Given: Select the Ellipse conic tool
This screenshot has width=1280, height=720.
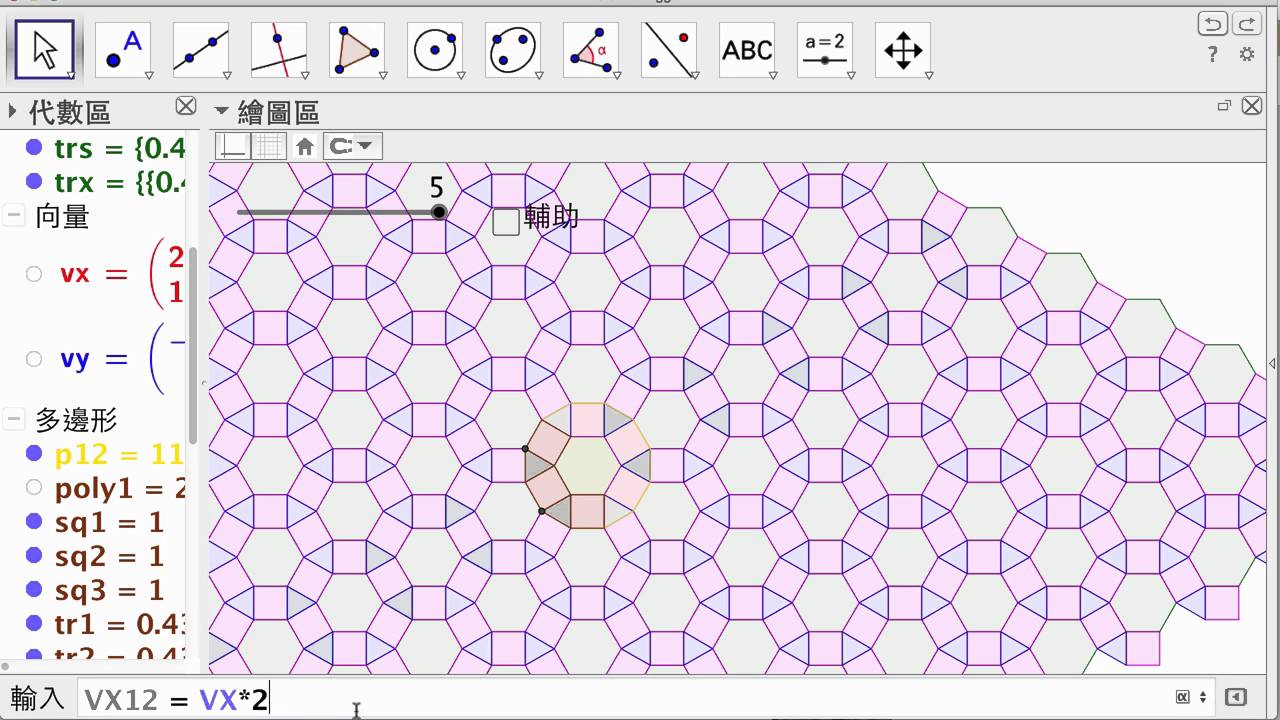Looking at the screenshot, I should 513,49.
